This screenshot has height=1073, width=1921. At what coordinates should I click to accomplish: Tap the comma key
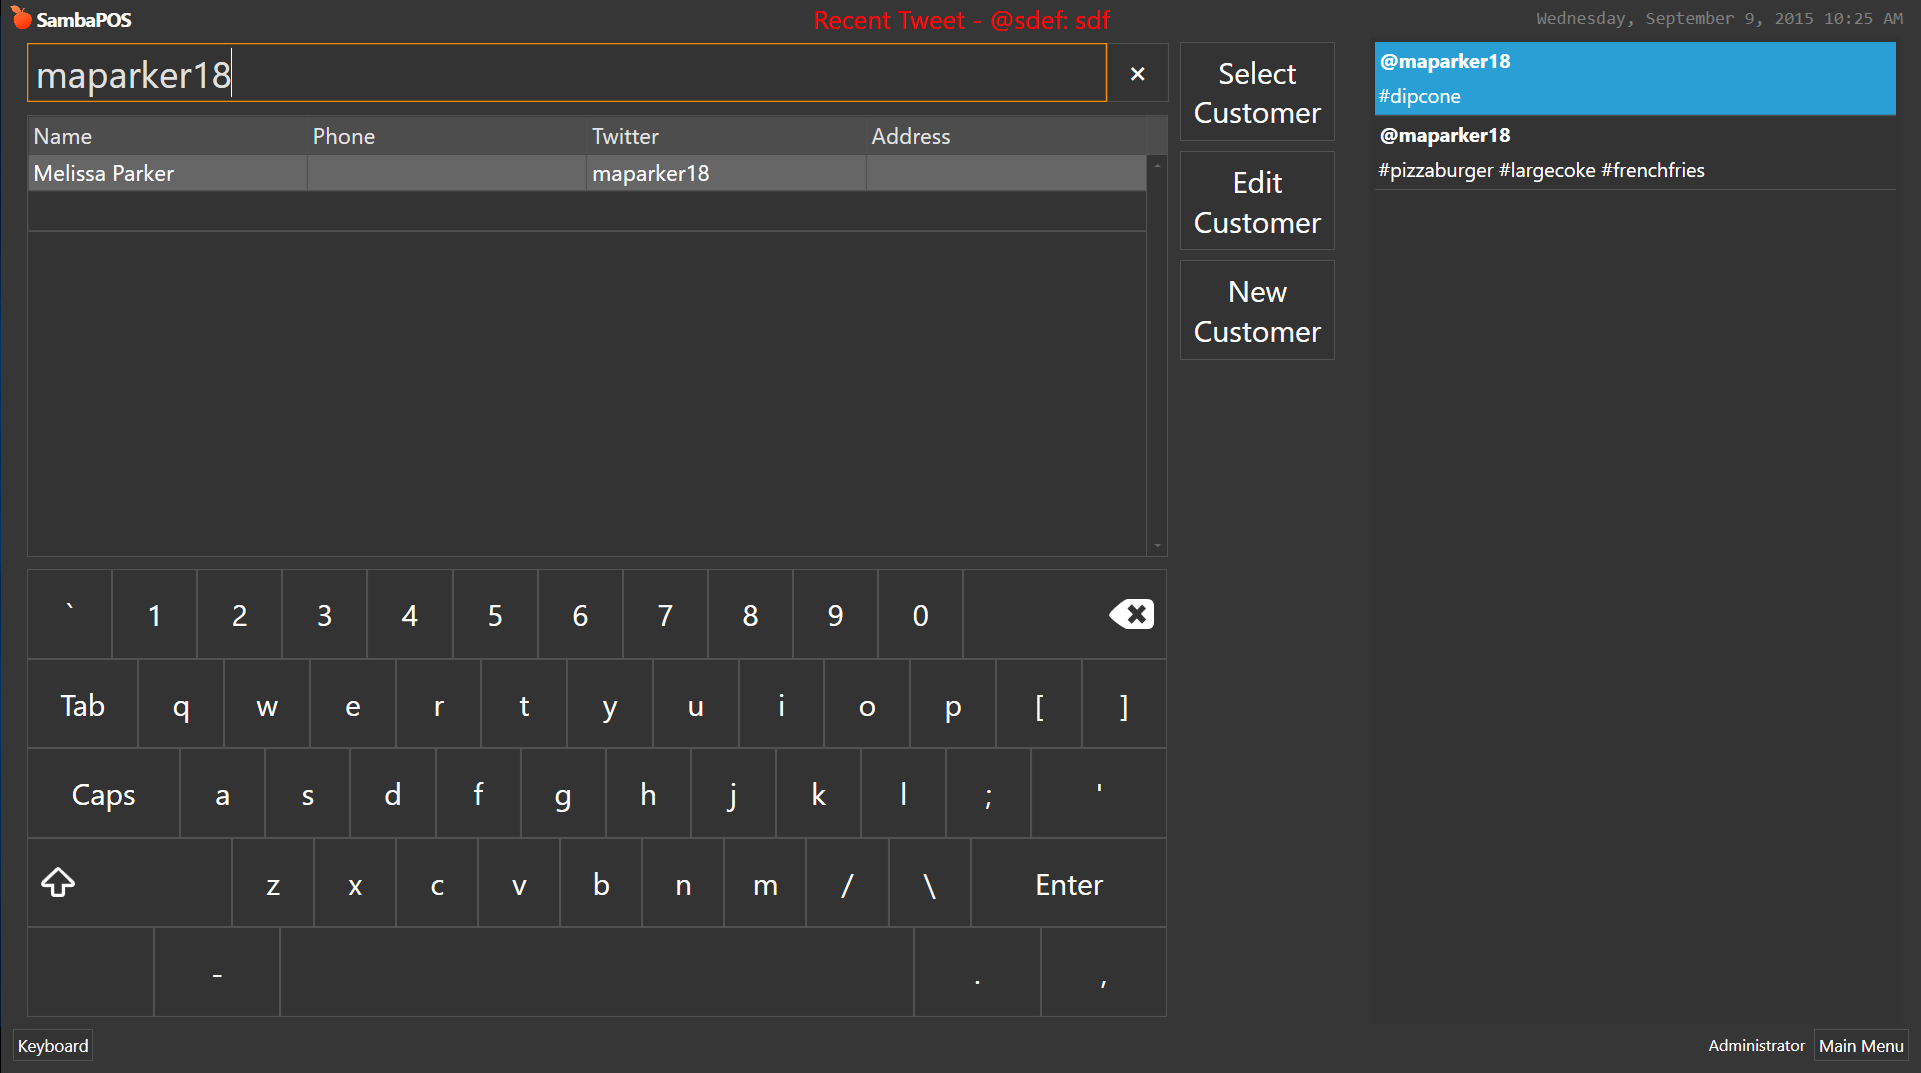pyautogui.click(x=1104, y=972)
